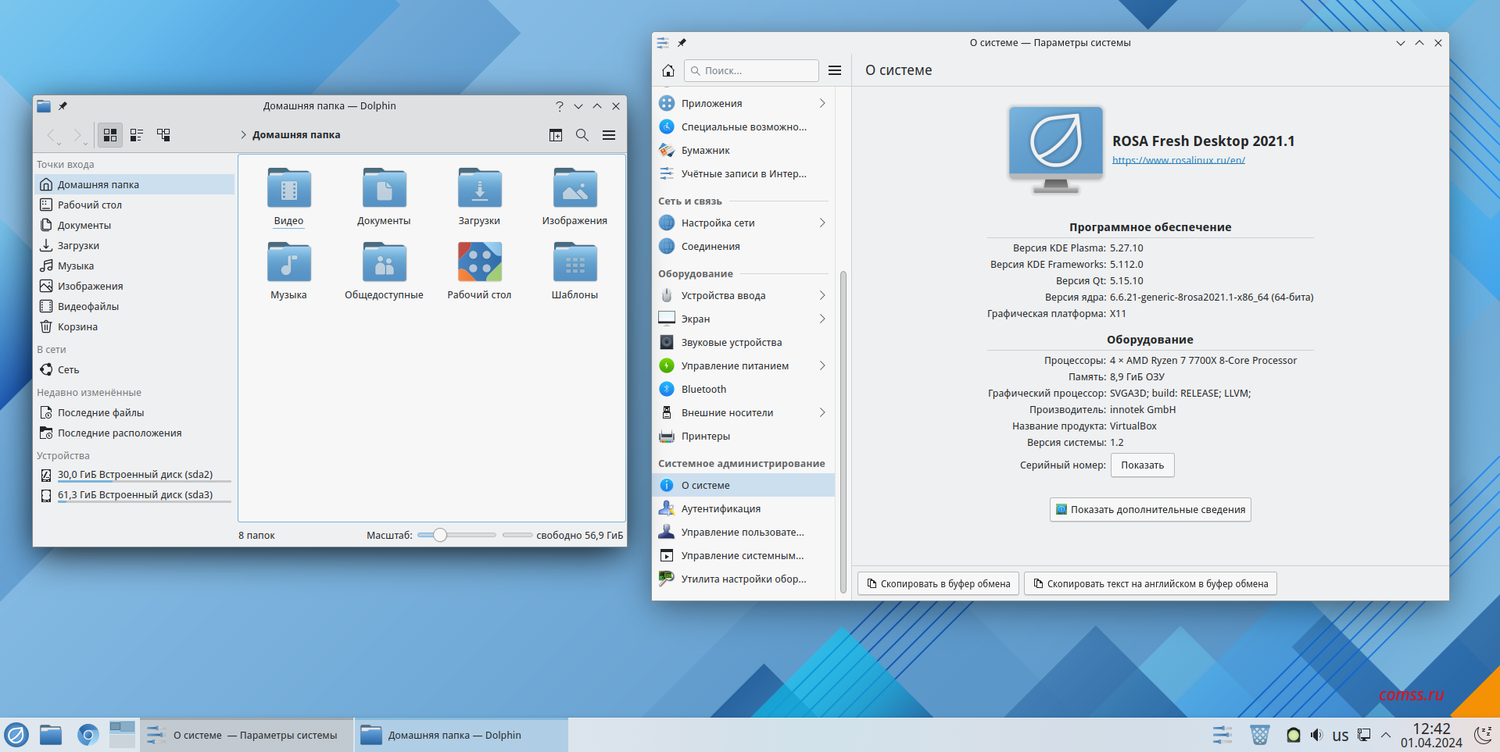Open the volume icon in system tray
Viewport: 1500px width, 752px height.
coord(1317,735)
